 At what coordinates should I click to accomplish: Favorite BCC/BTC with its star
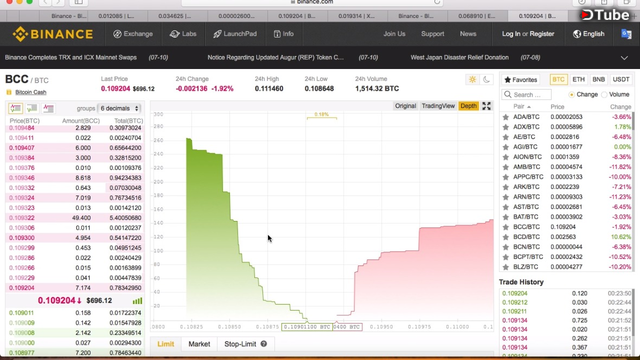[506, 227]
